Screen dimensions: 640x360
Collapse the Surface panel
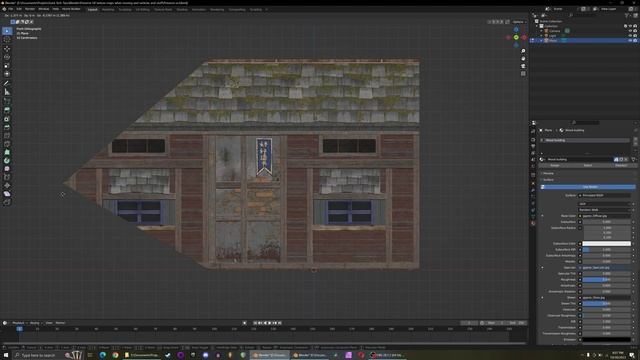click(x=548, y=180)
